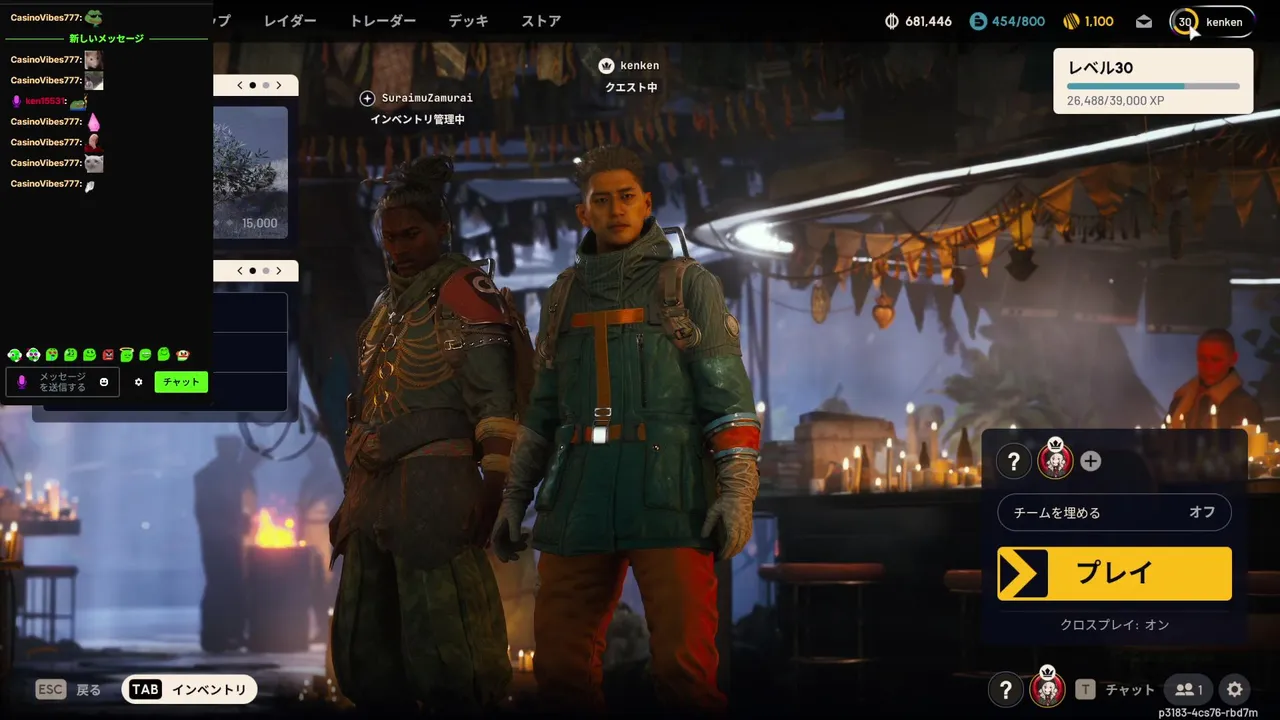Click the T key chat icon
The image size is (1280, 720).
[x=1085, y=690]
